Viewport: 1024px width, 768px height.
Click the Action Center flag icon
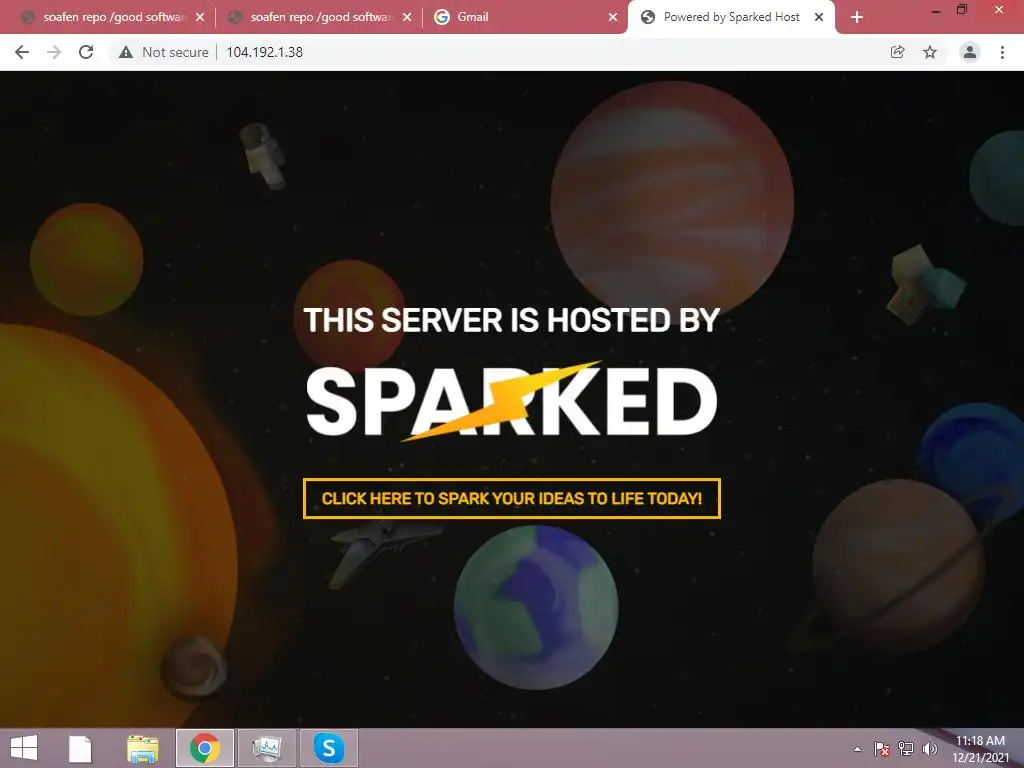click(x=882, y=749)
